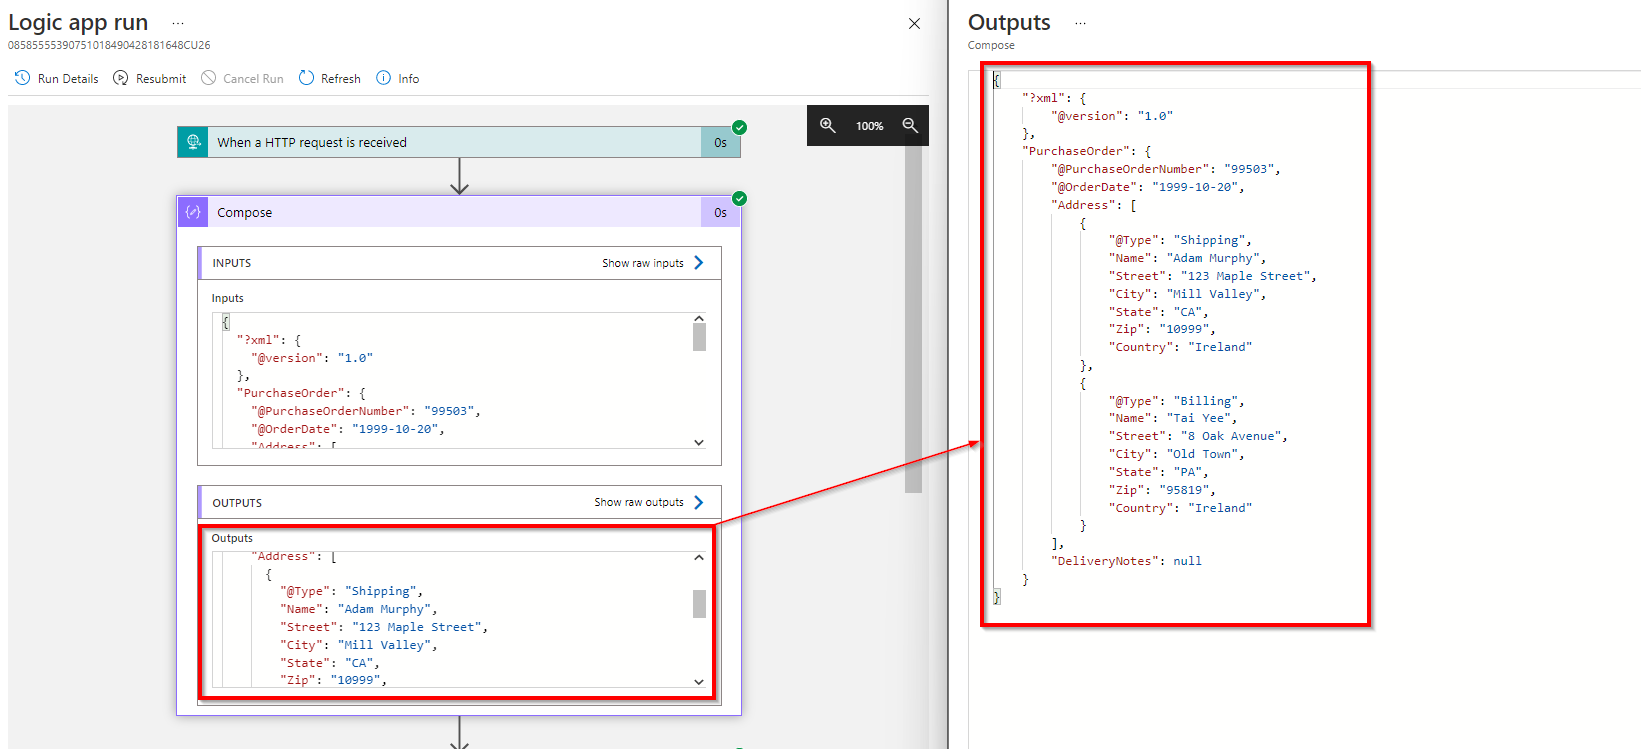Click "Street": "8 Oak Avenue" line
Screen dimensions: 1641x749
click(1198, 436)
